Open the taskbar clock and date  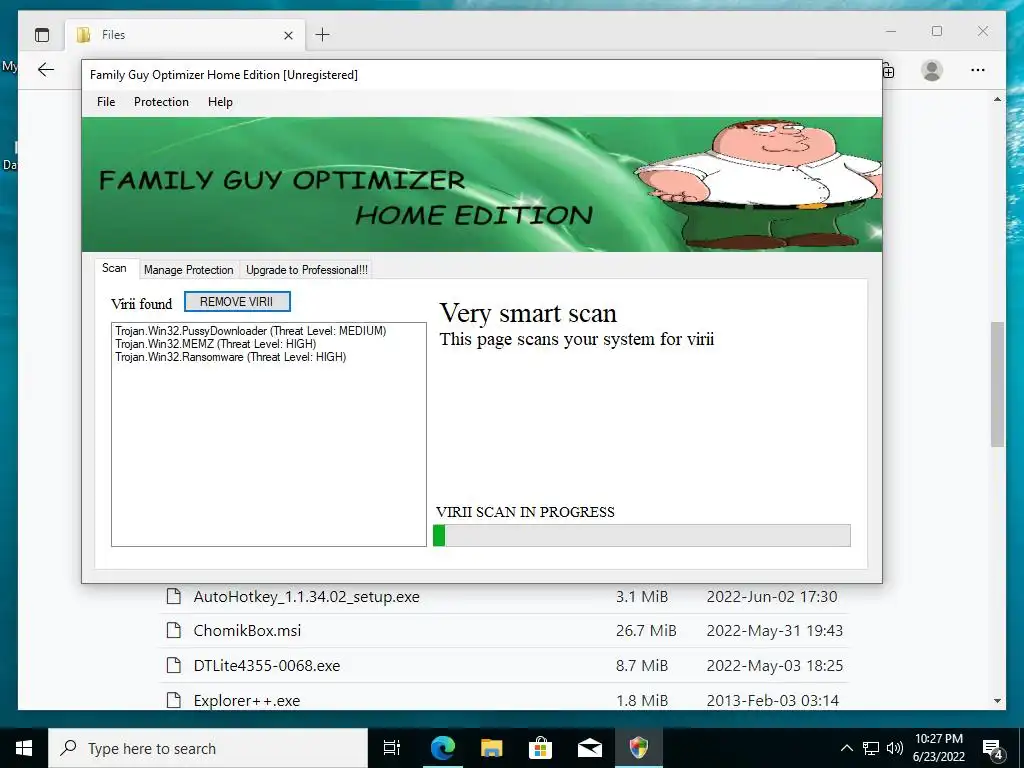pyautogui.click(x=938, y=748)
